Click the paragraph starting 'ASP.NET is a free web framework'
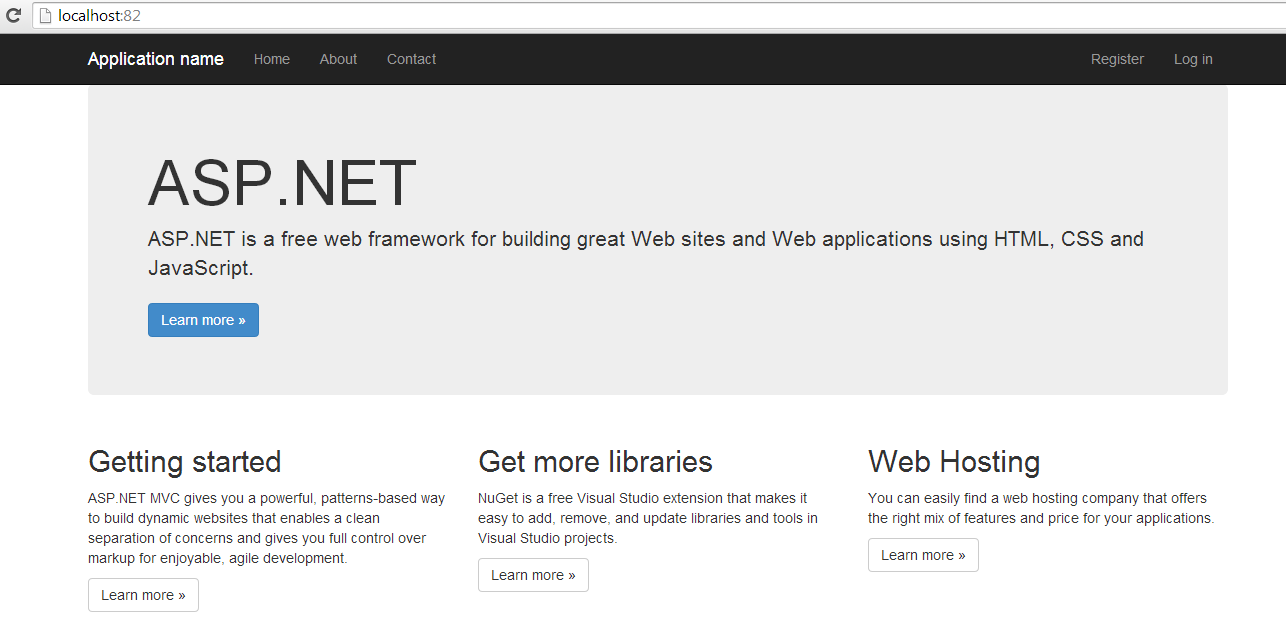 (646, 253)
